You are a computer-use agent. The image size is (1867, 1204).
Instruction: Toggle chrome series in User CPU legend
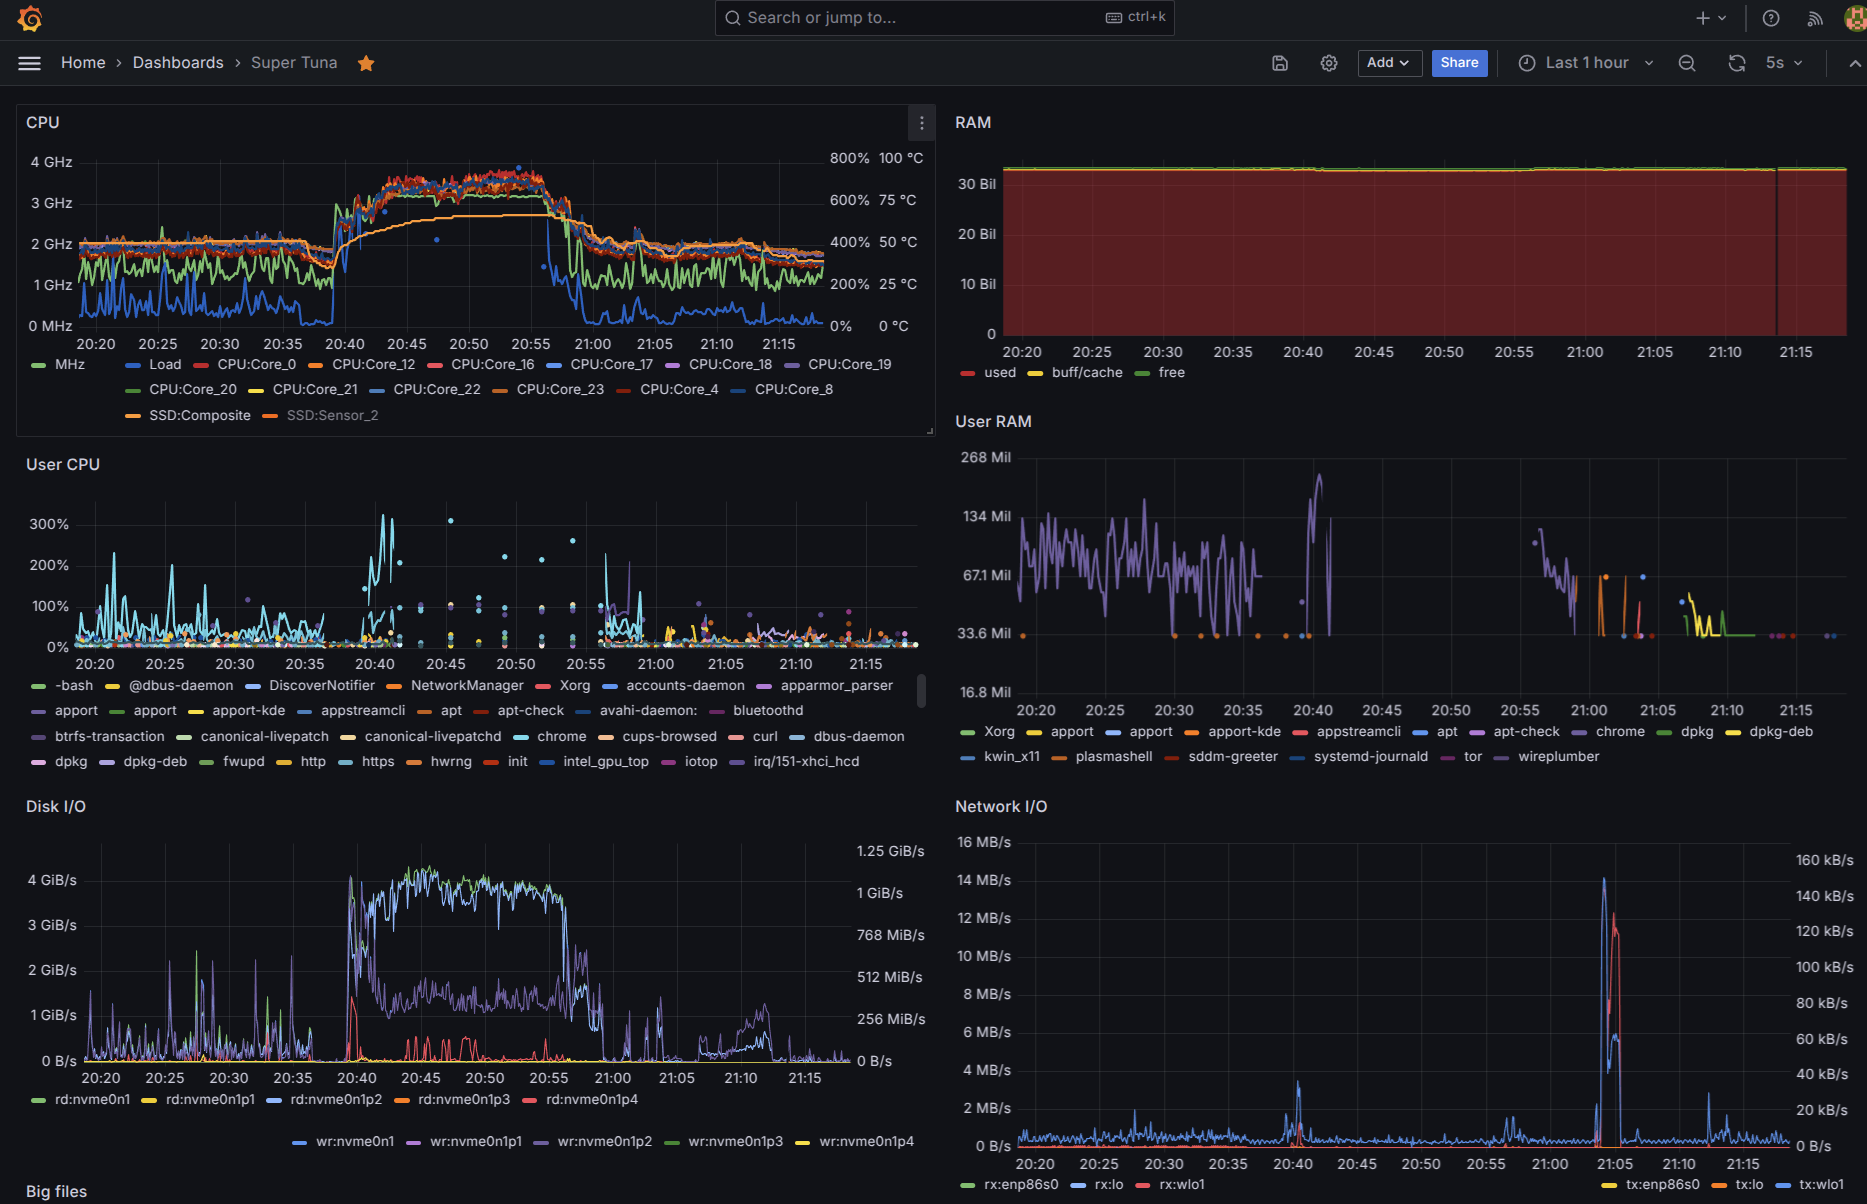click(x=561, y=737)
